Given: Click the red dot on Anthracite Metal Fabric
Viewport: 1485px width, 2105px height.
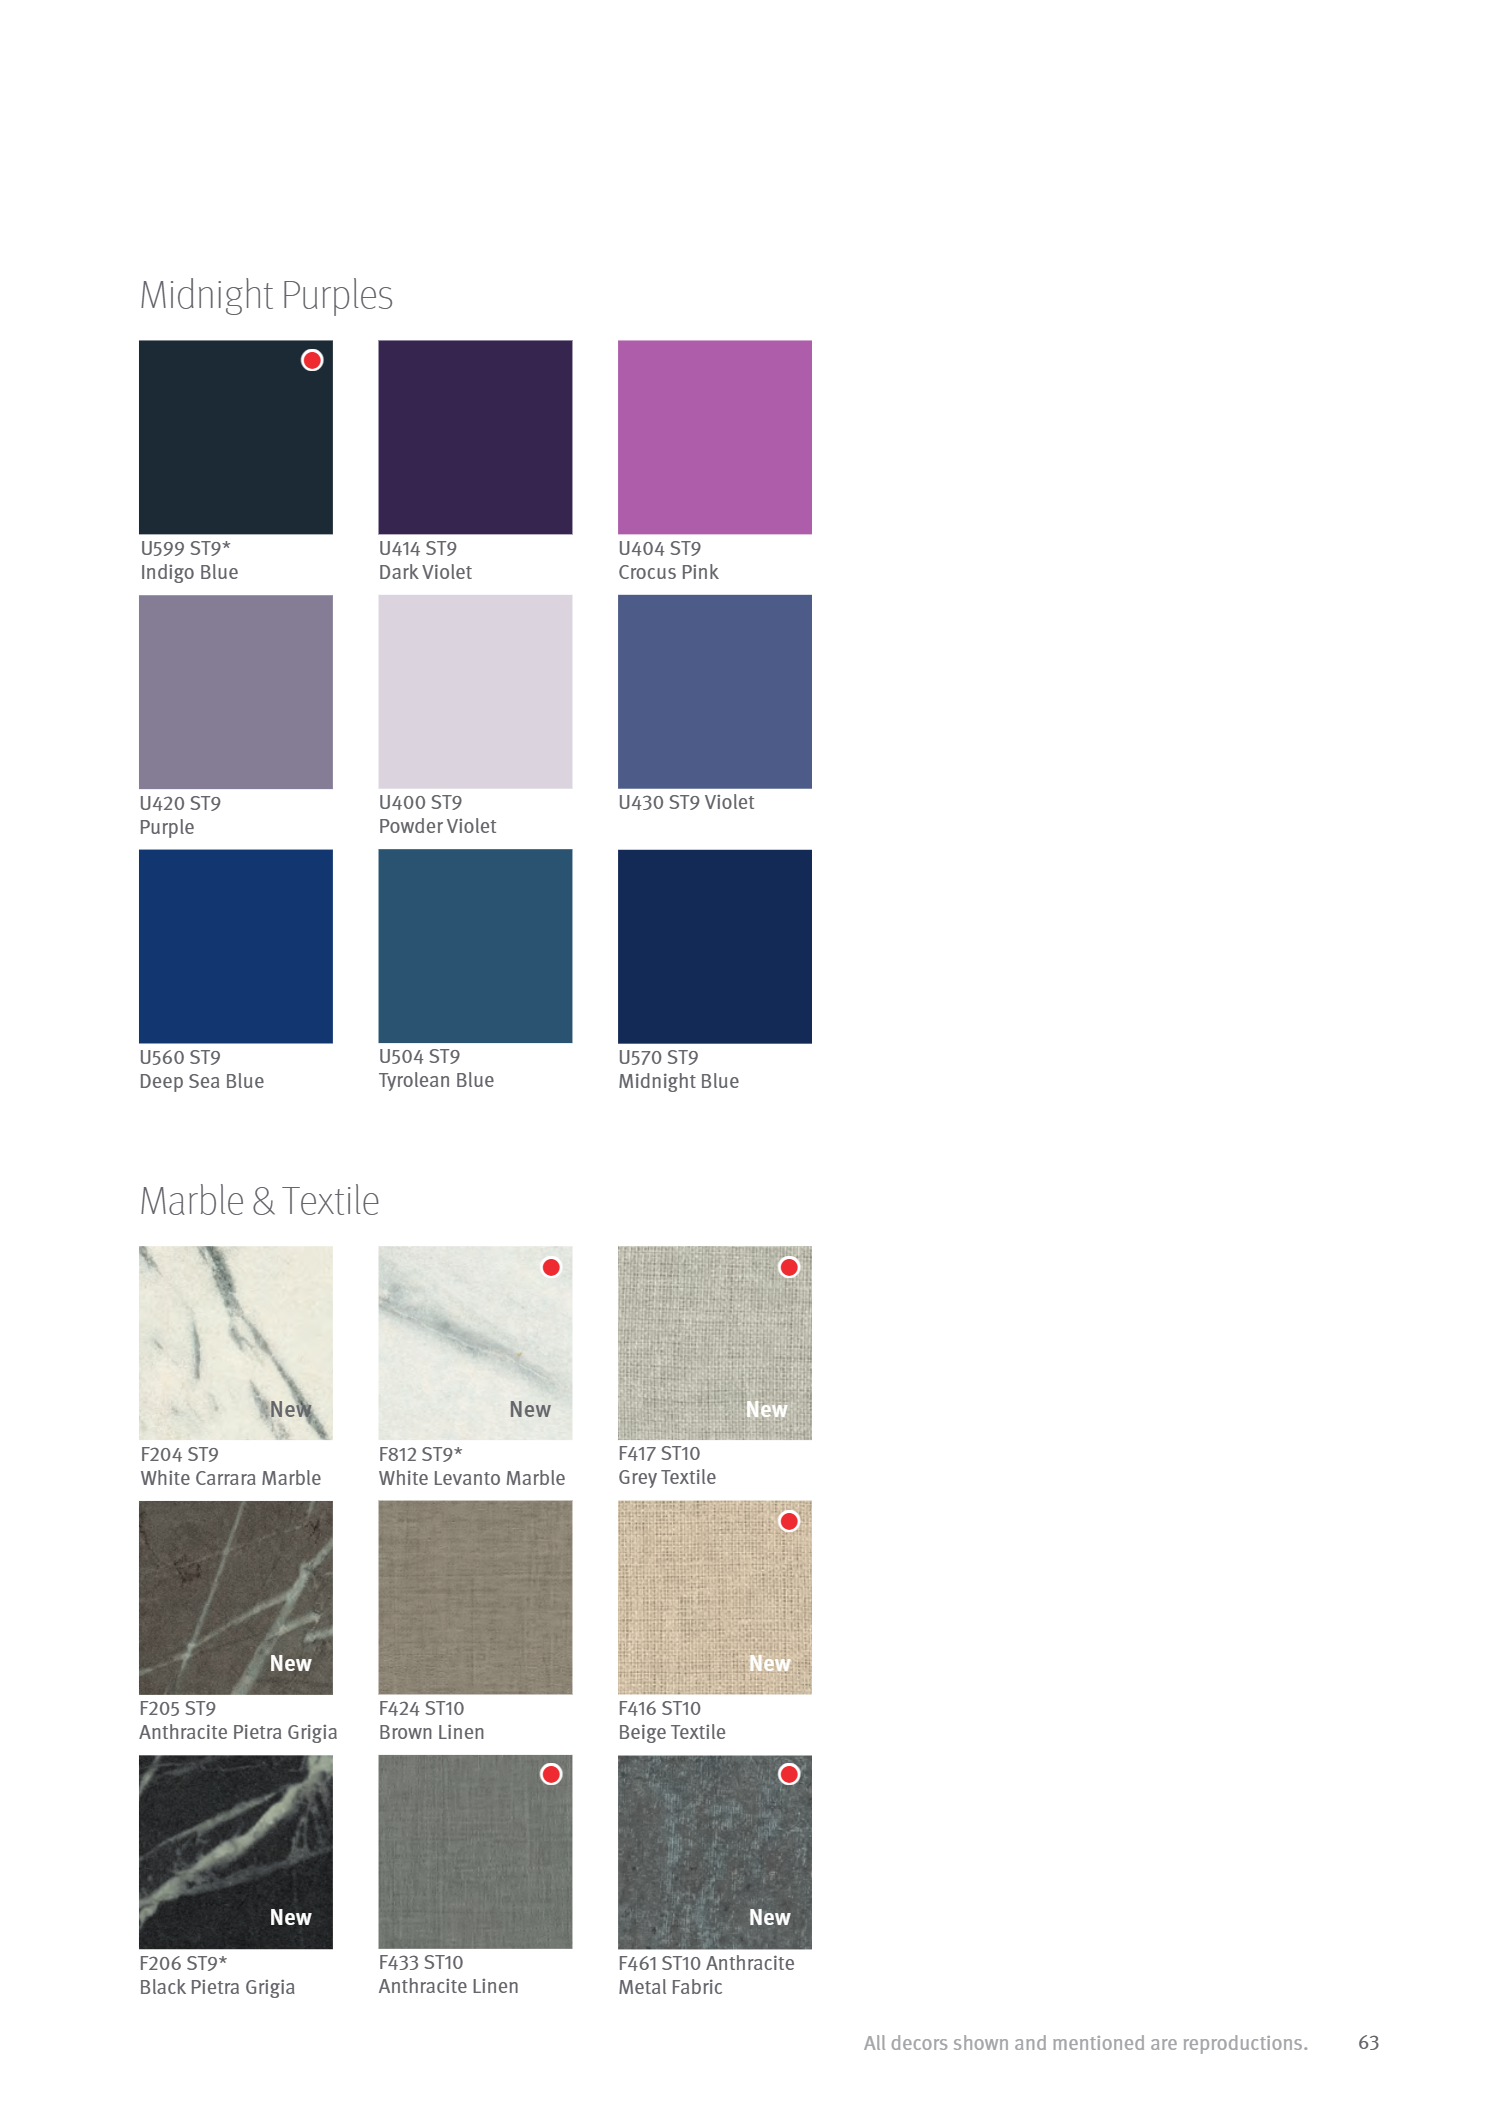Looking at the screenshot, I should (x=789, y=1774).
